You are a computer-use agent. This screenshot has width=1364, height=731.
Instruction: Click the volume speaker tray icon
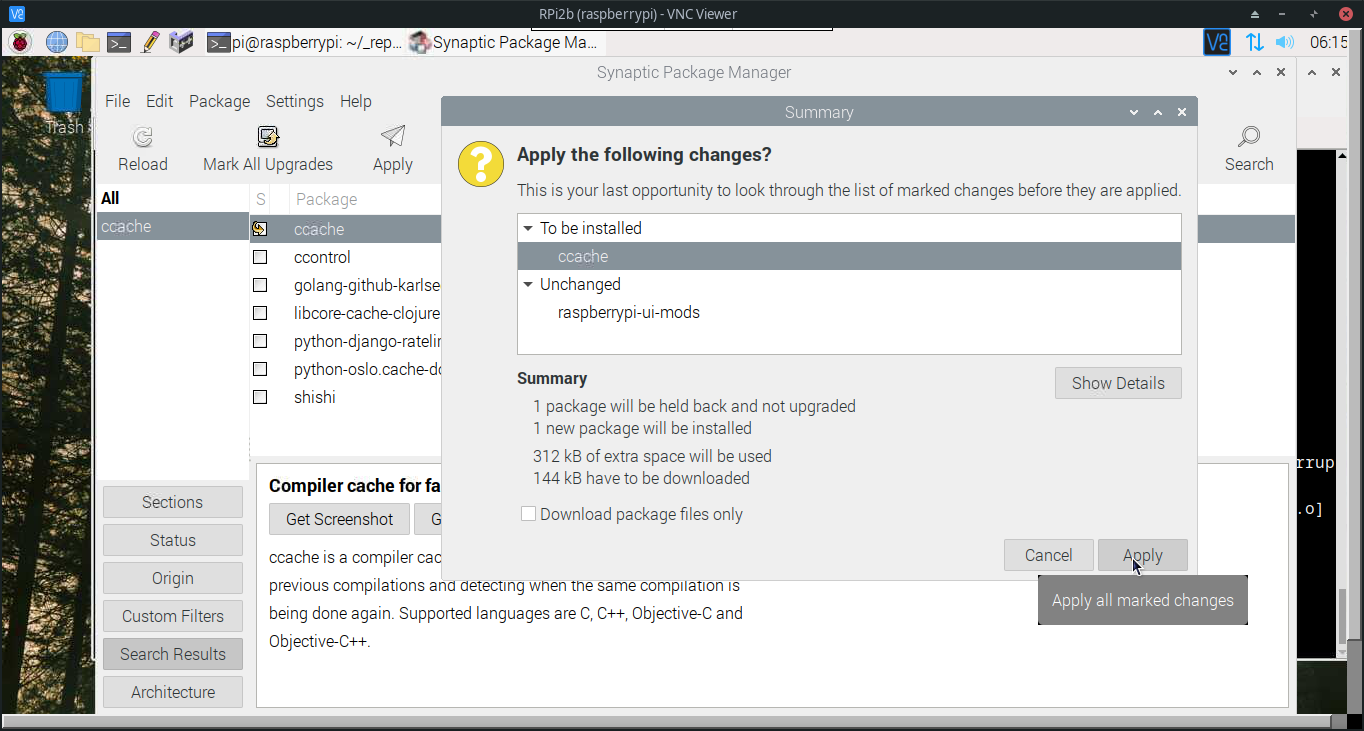coord(1285,42)
